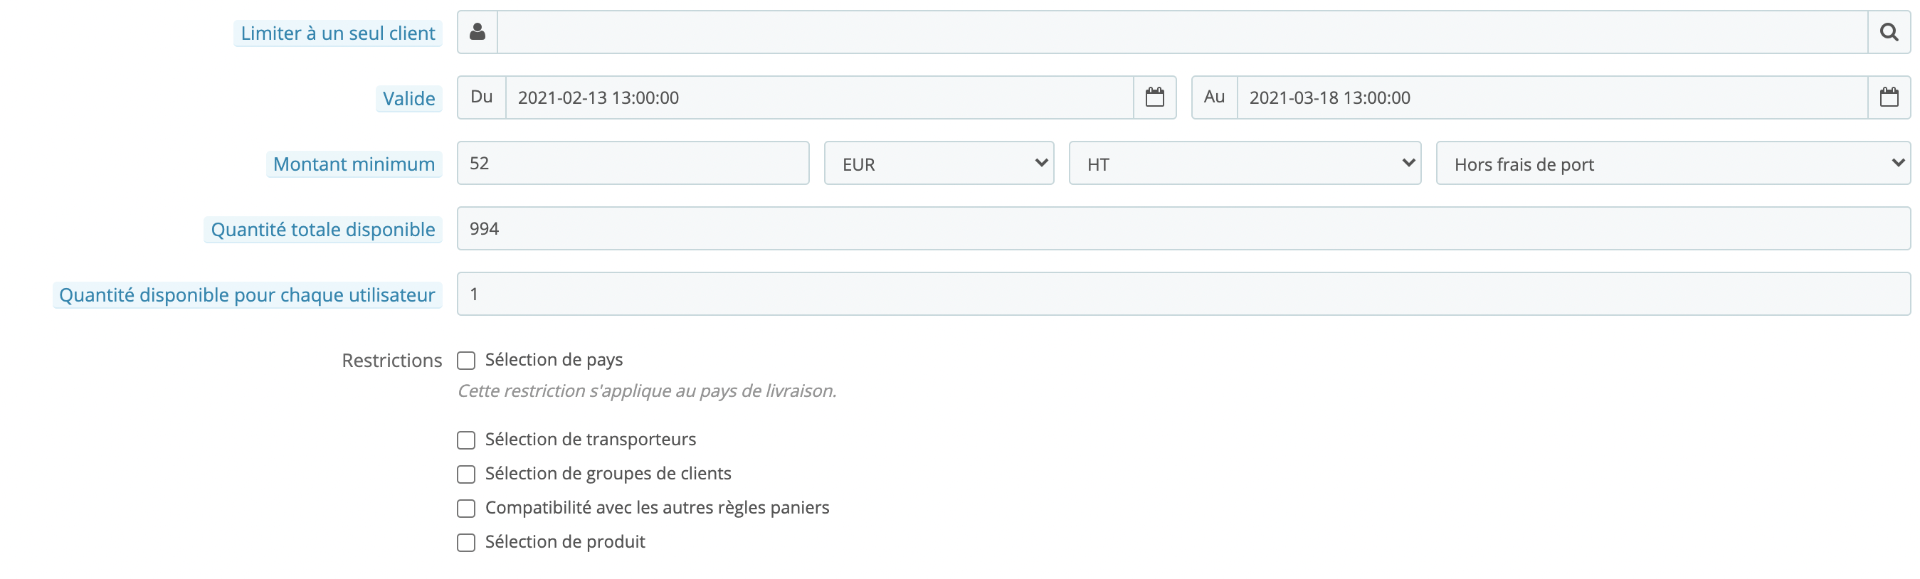Click the Quantité totale disponible label
The image size is (1920, 579).
point(323,229)
